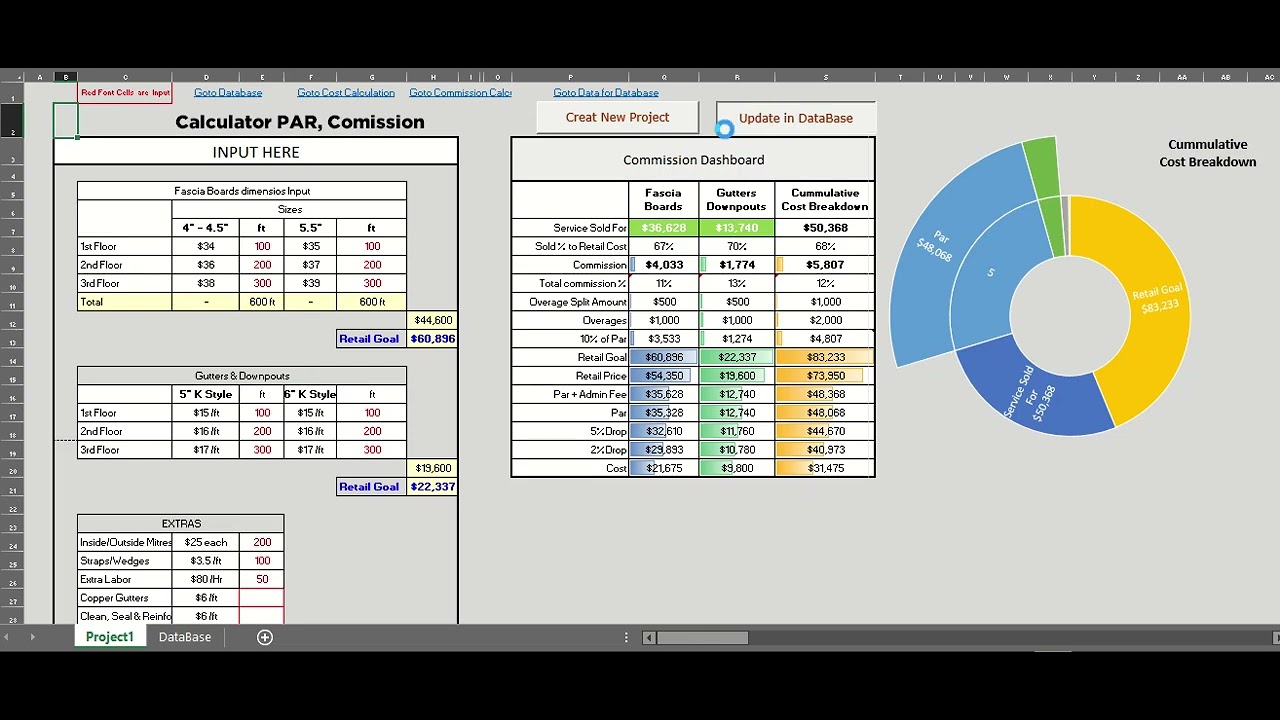1280x720 pixels.
Task: Click the horizontal scrollbar left arrow
Action: tap(649, 638)
